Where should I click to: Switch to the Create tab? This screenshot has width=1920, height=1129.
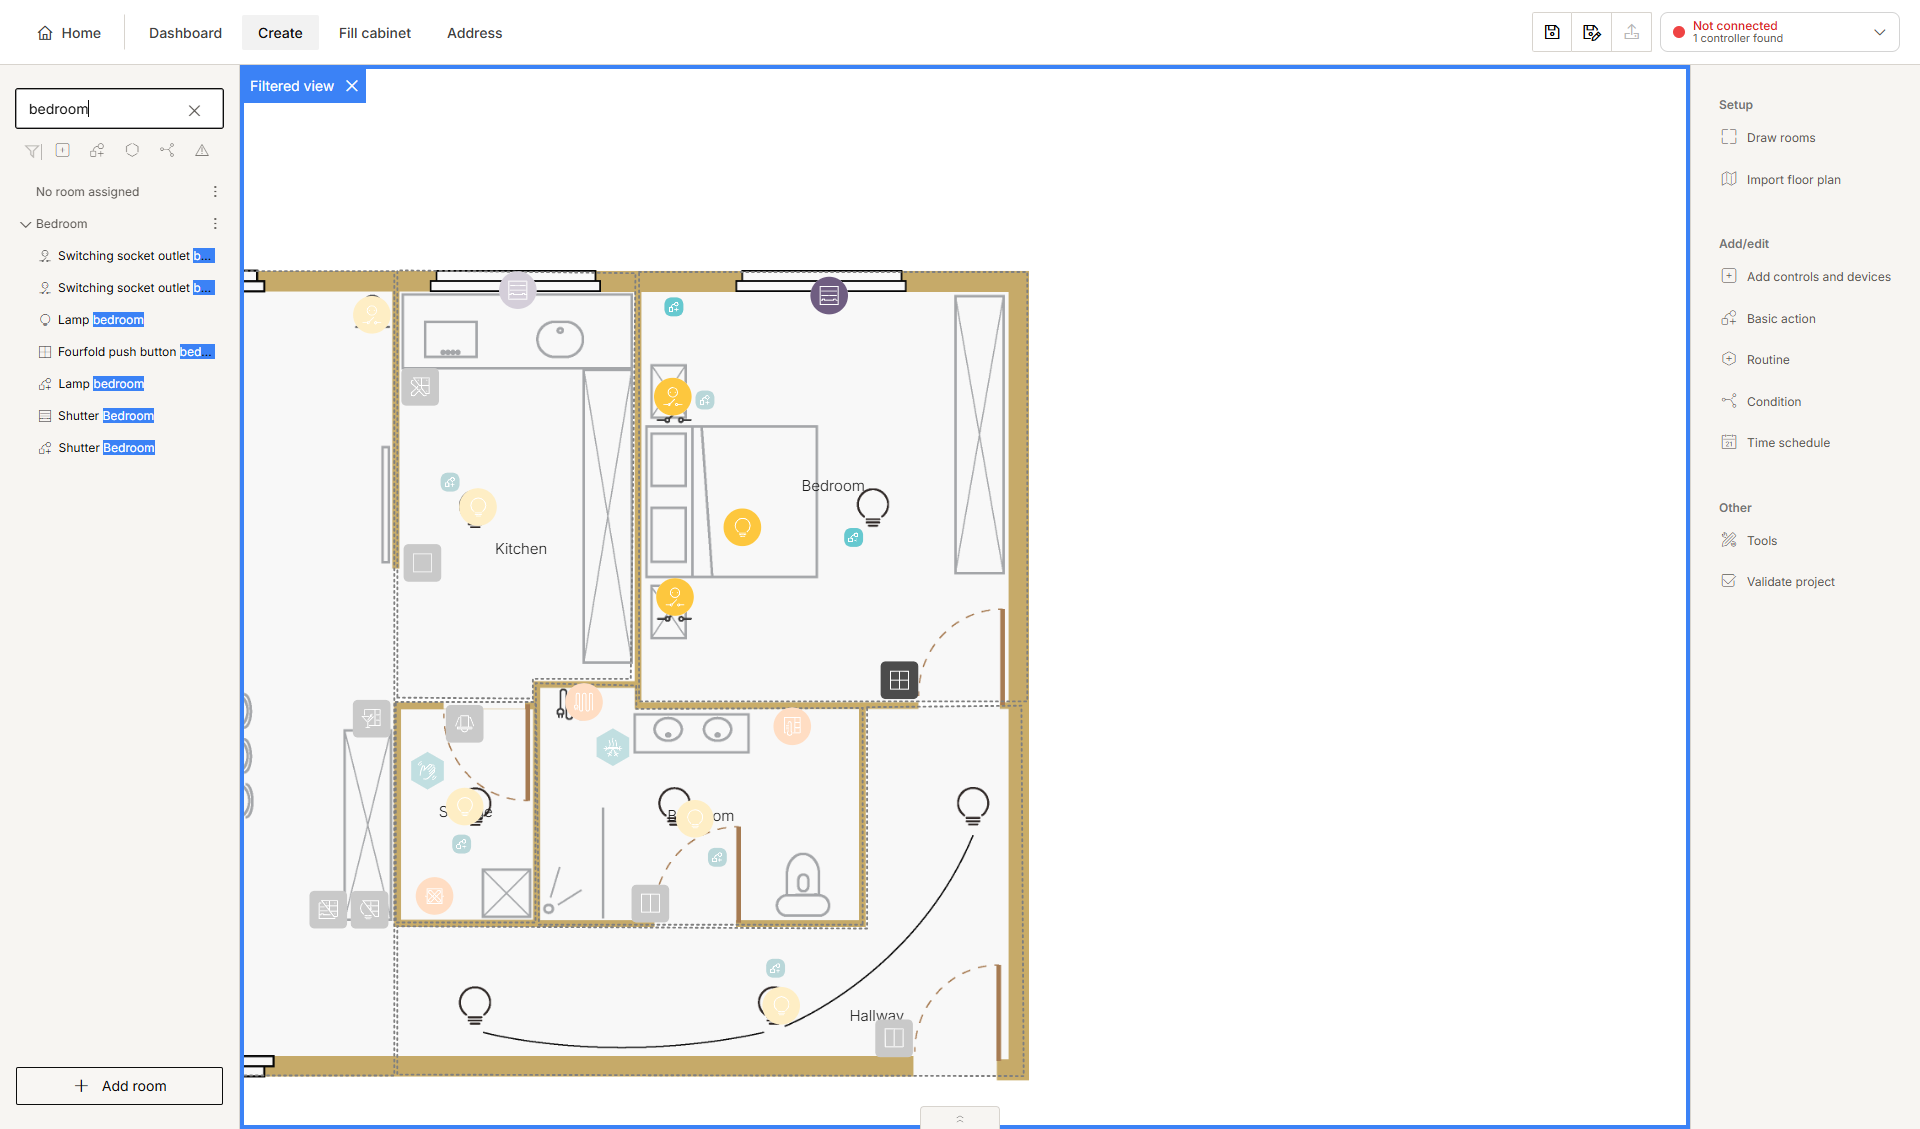[280, 33]
